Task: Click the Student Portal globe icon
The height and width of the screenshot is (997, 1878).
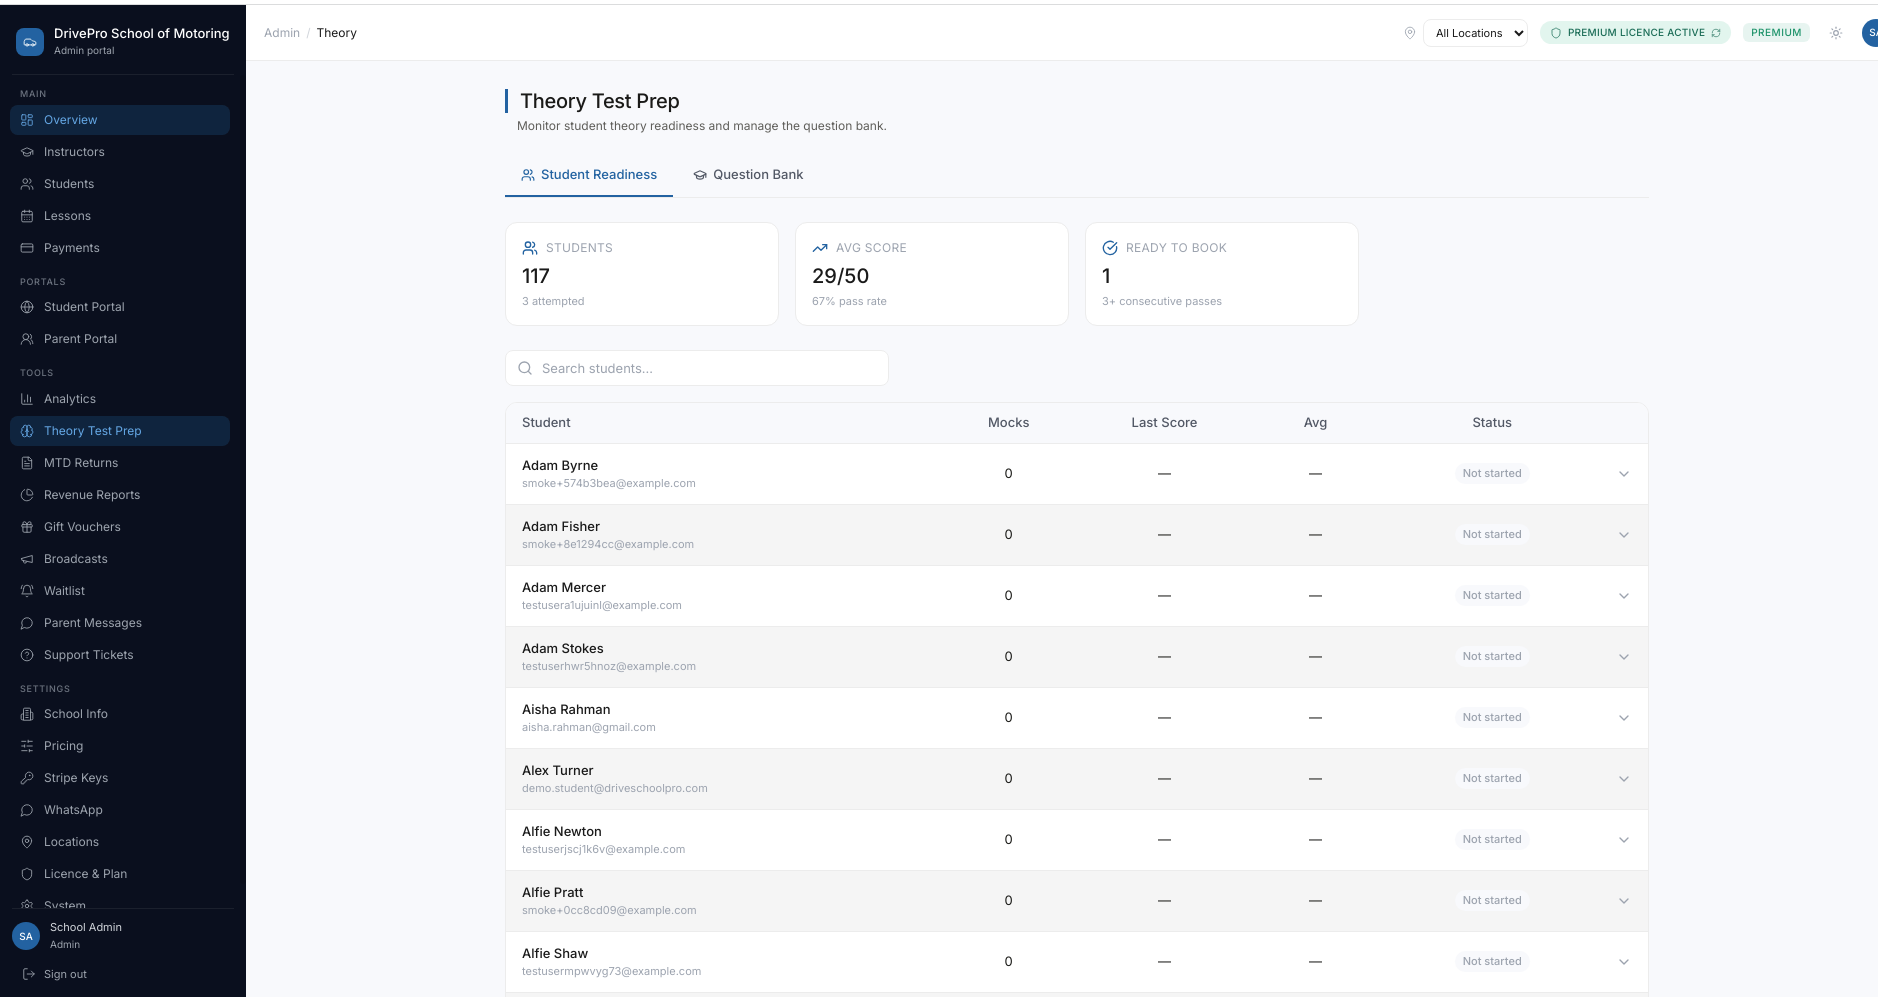Action: pyautogui.click(x=27, y=307)
